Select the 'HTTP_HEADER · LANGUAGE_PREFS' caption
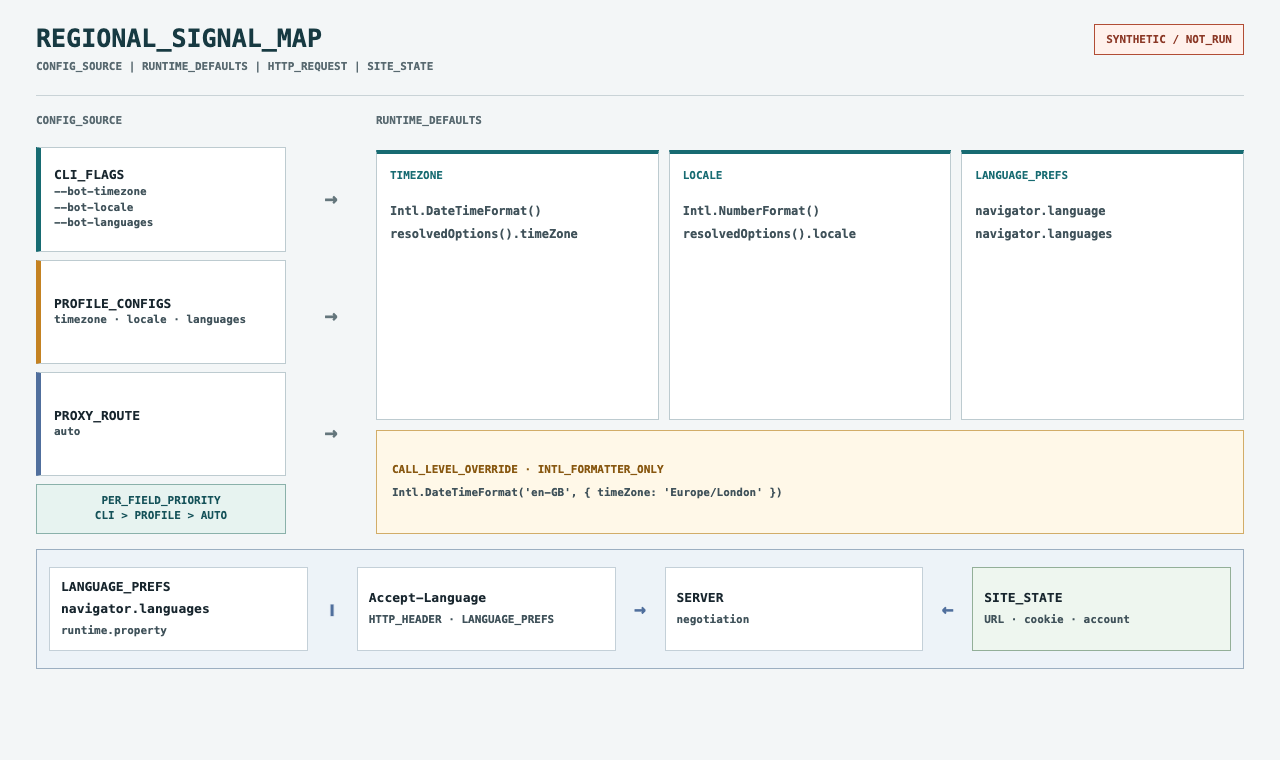The image size is (1280, 760). (x=461, y=619)
